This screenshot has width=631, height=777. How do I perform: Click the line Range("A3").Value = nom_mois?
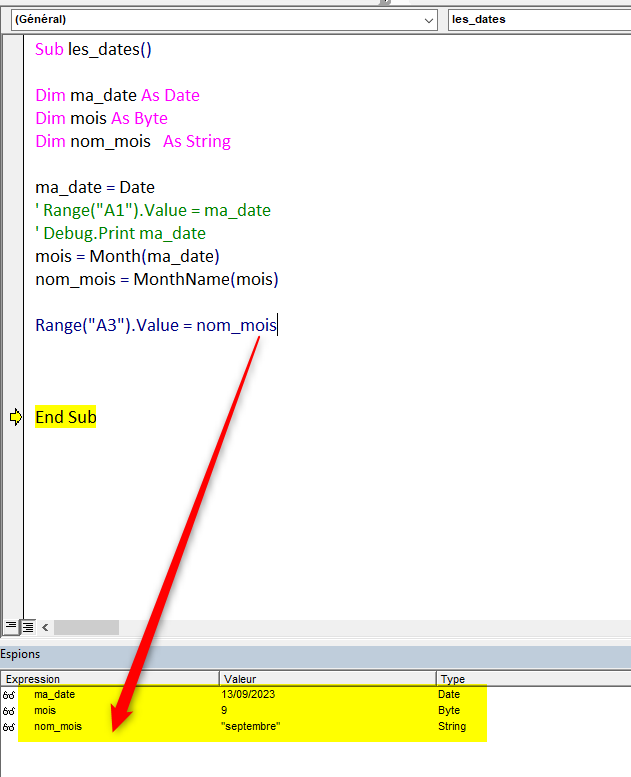(156, 326)
